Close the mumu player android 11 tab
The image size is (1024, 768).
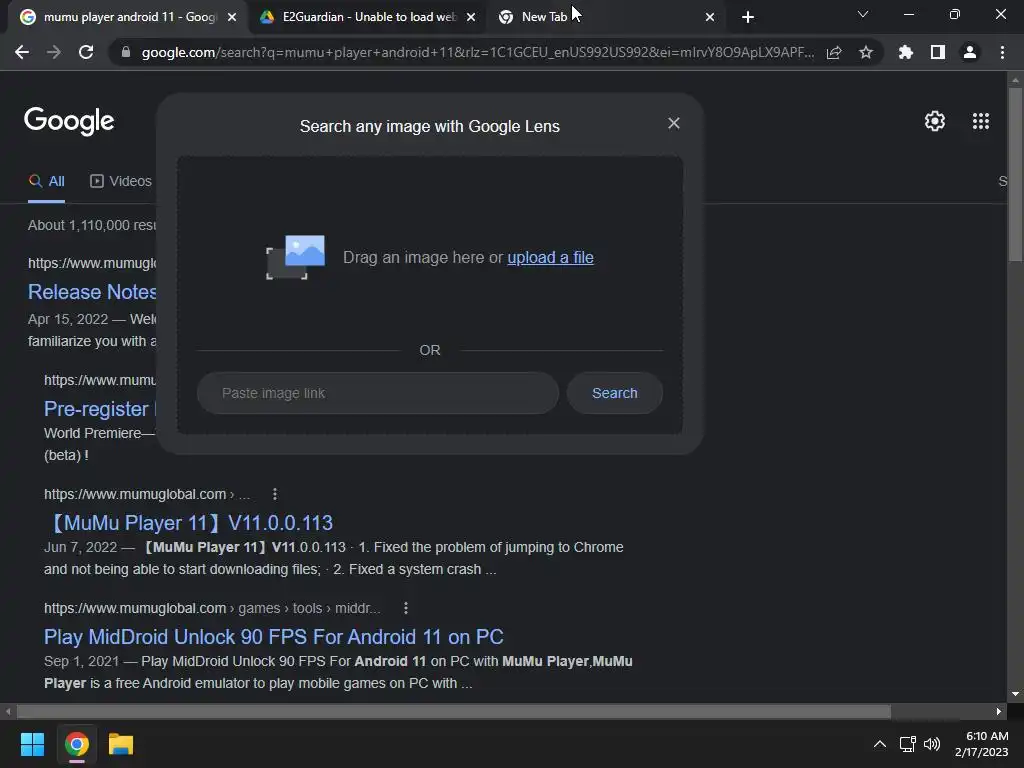click(x=232, y=18)
